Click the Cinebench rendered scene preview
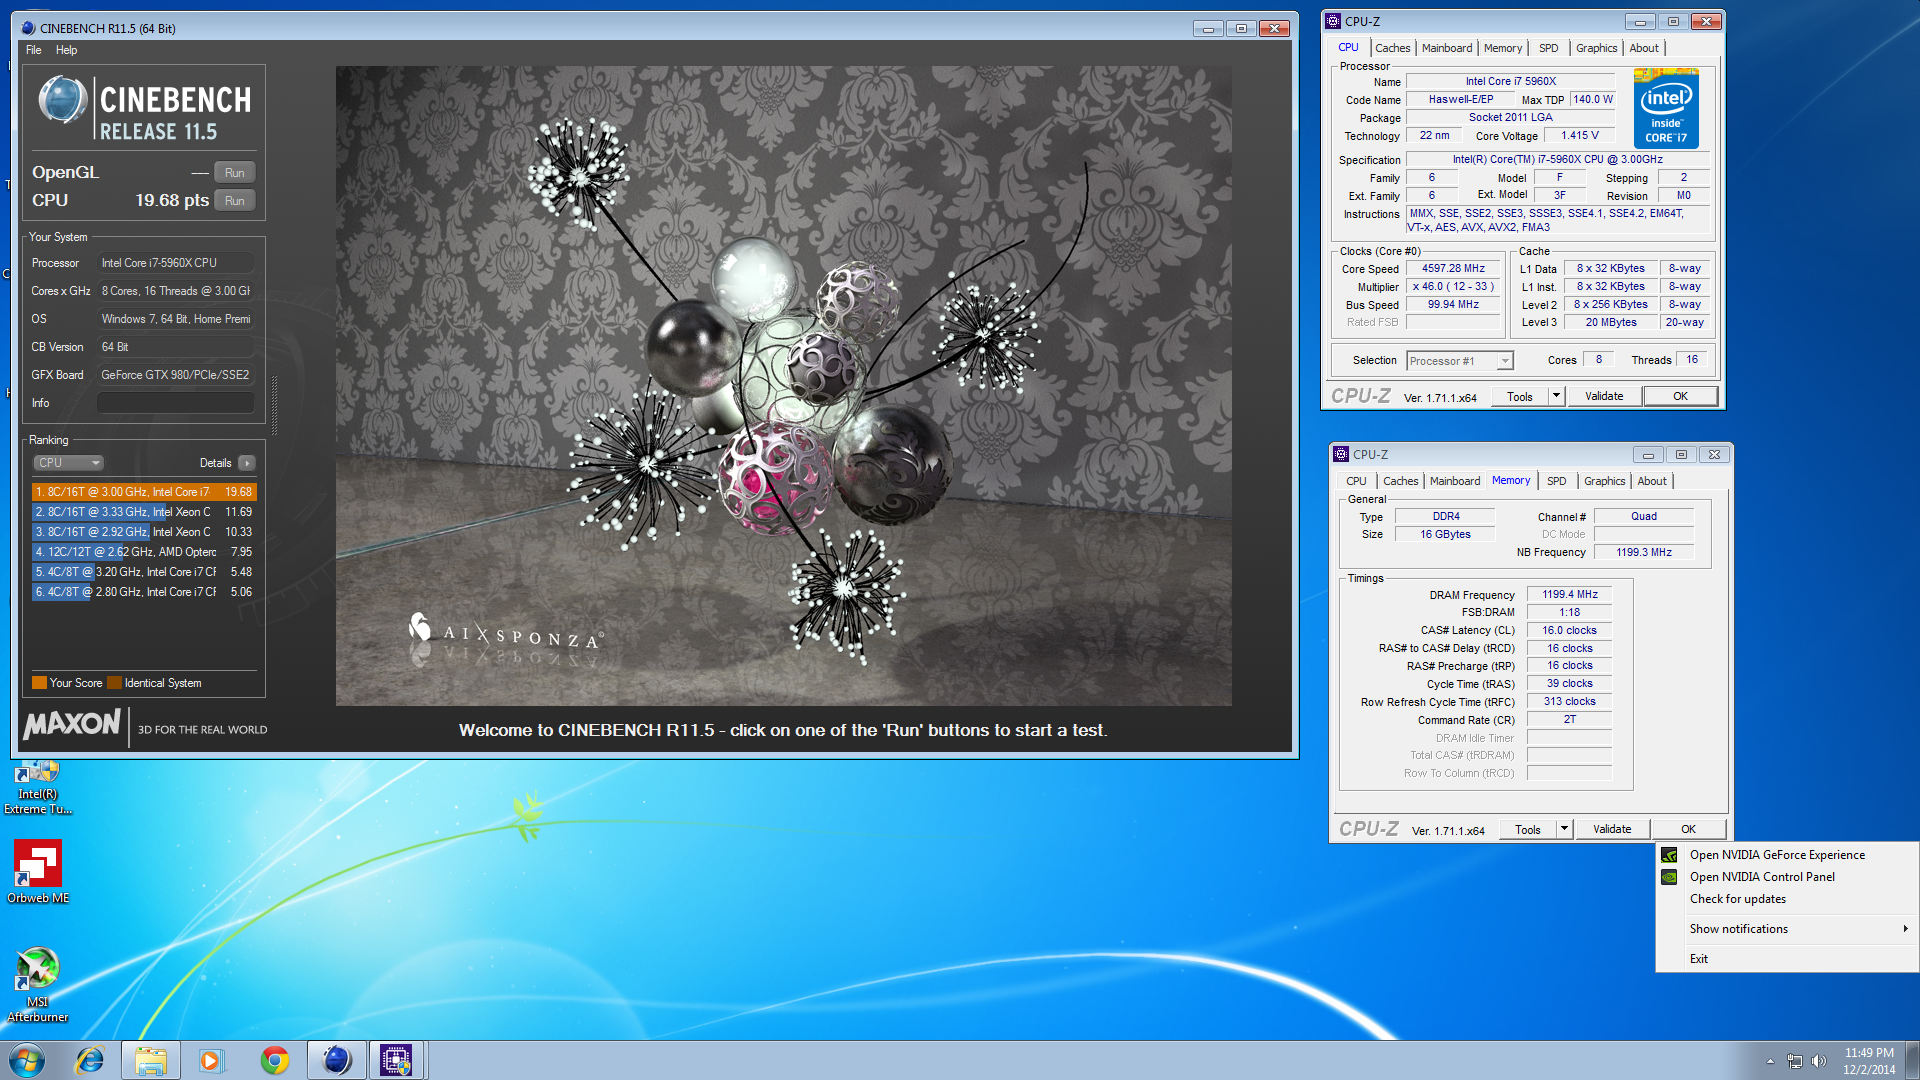The width and height of the screenshot is (1920, 1080). [x=783, y=386]
